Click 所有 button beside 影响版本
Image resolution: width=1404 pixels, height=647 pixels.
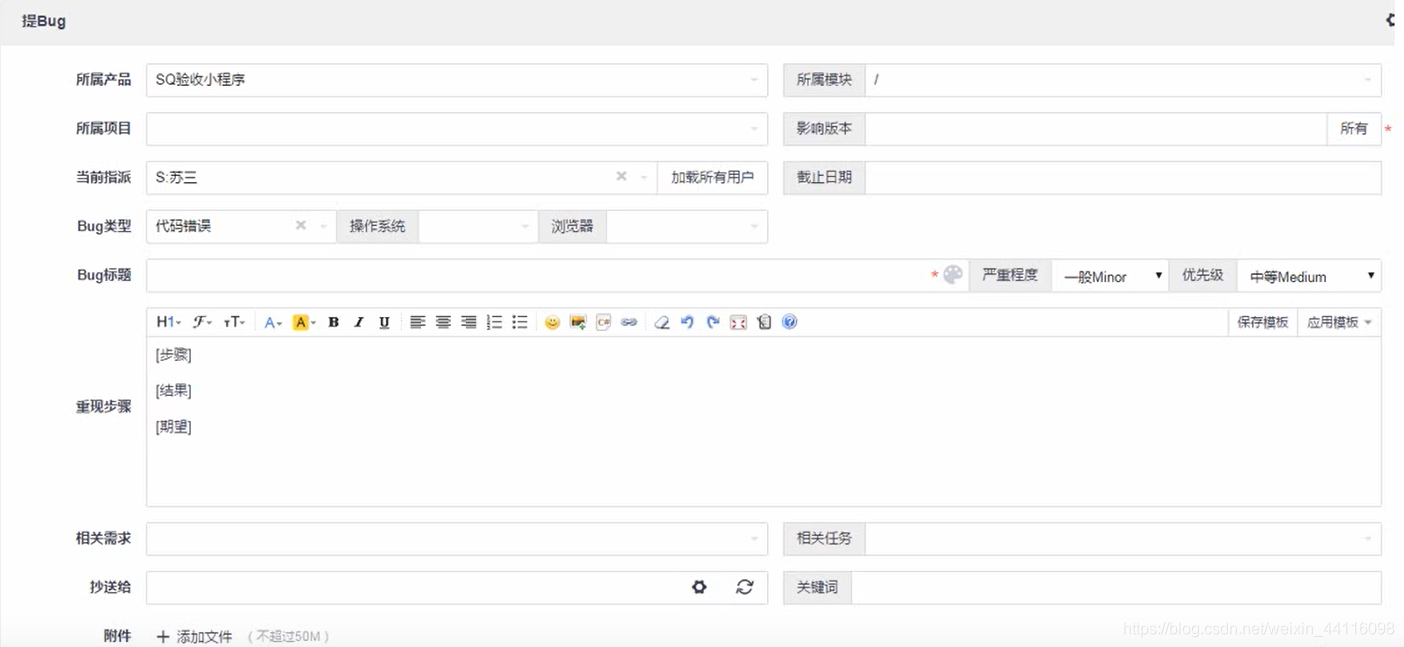tap(1354, 129)
